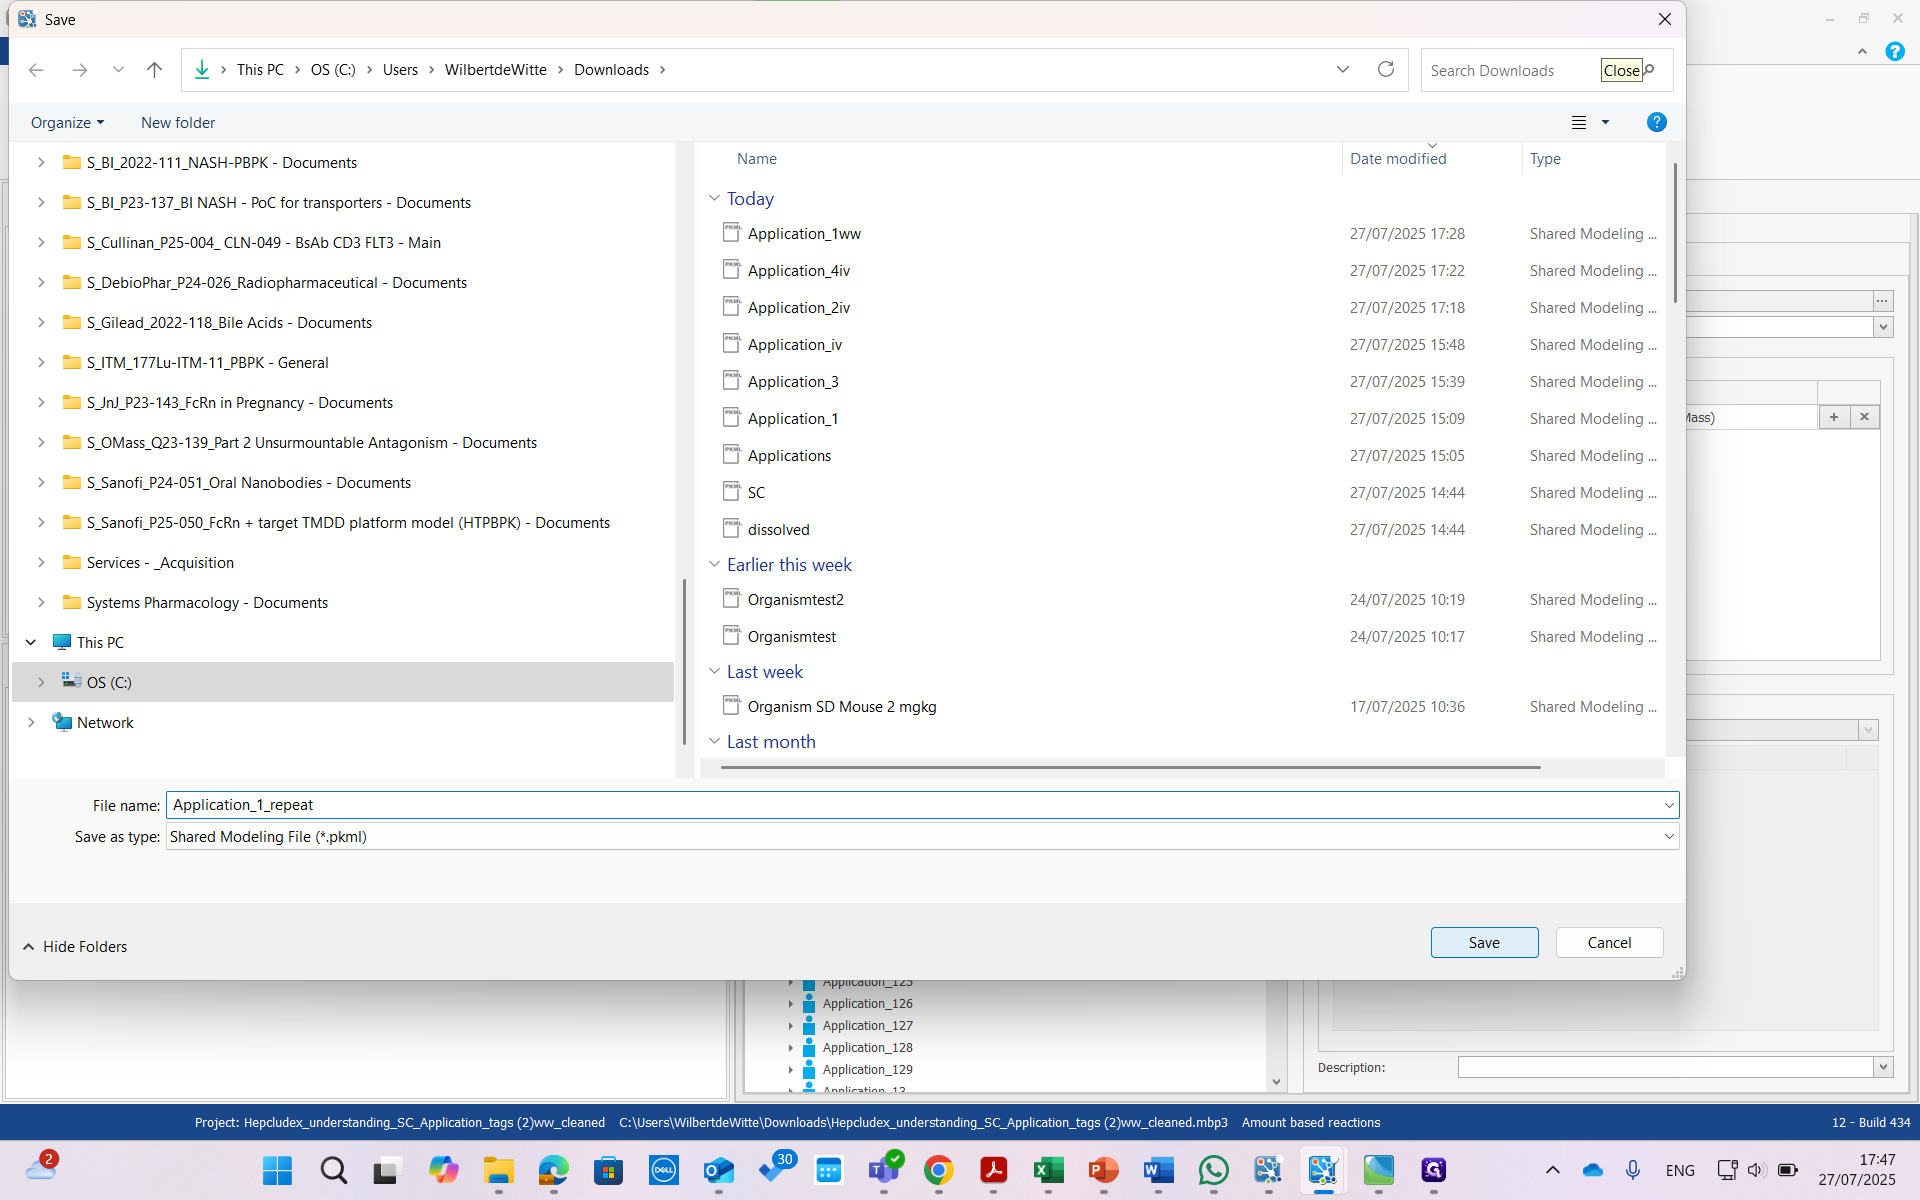
Task: Select the Application_1ww file icon
Action: (732, 233)
